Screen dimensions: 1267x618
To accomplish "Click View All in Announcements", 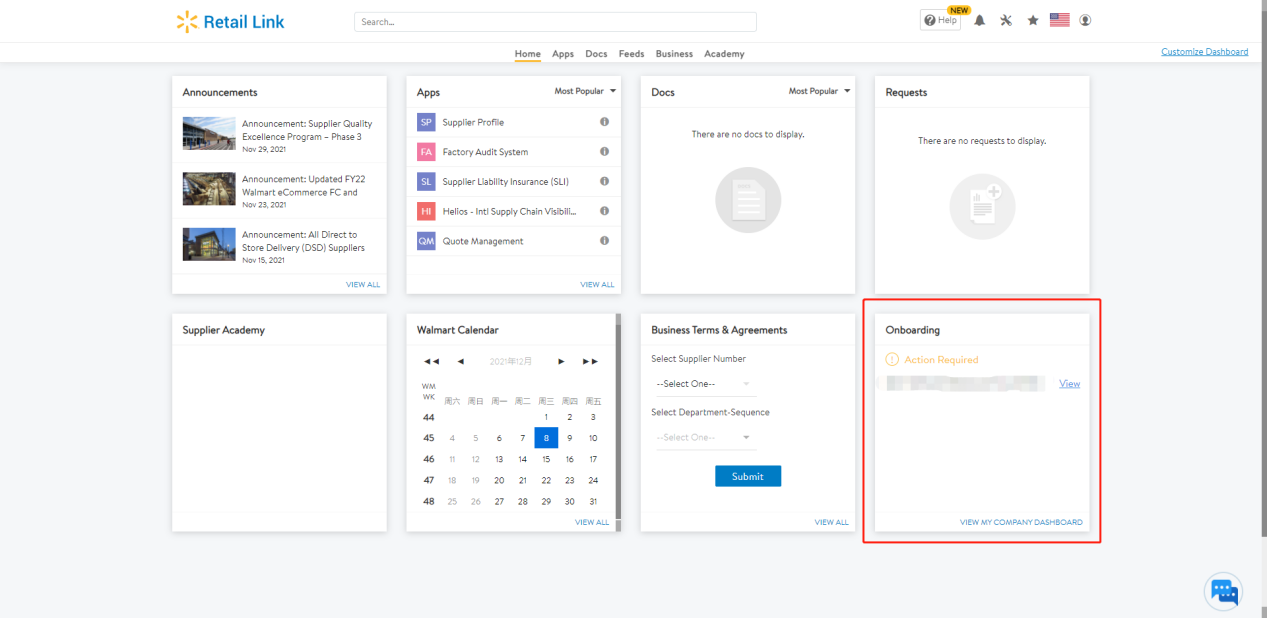I will 363,284.
